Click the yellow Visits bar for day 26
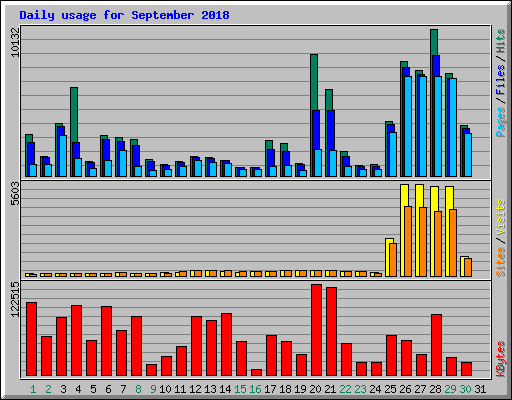The width and height of the screenshot is (512, 400). tap(403, 230)
